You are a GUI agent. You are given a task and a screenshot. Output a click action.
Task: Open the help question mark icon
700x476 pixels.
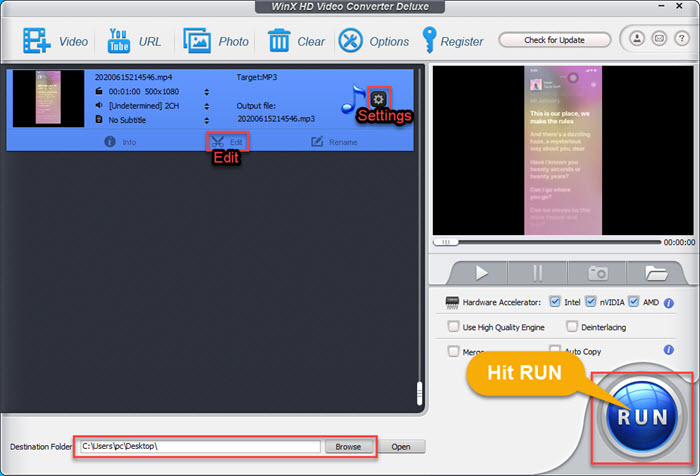682,39
